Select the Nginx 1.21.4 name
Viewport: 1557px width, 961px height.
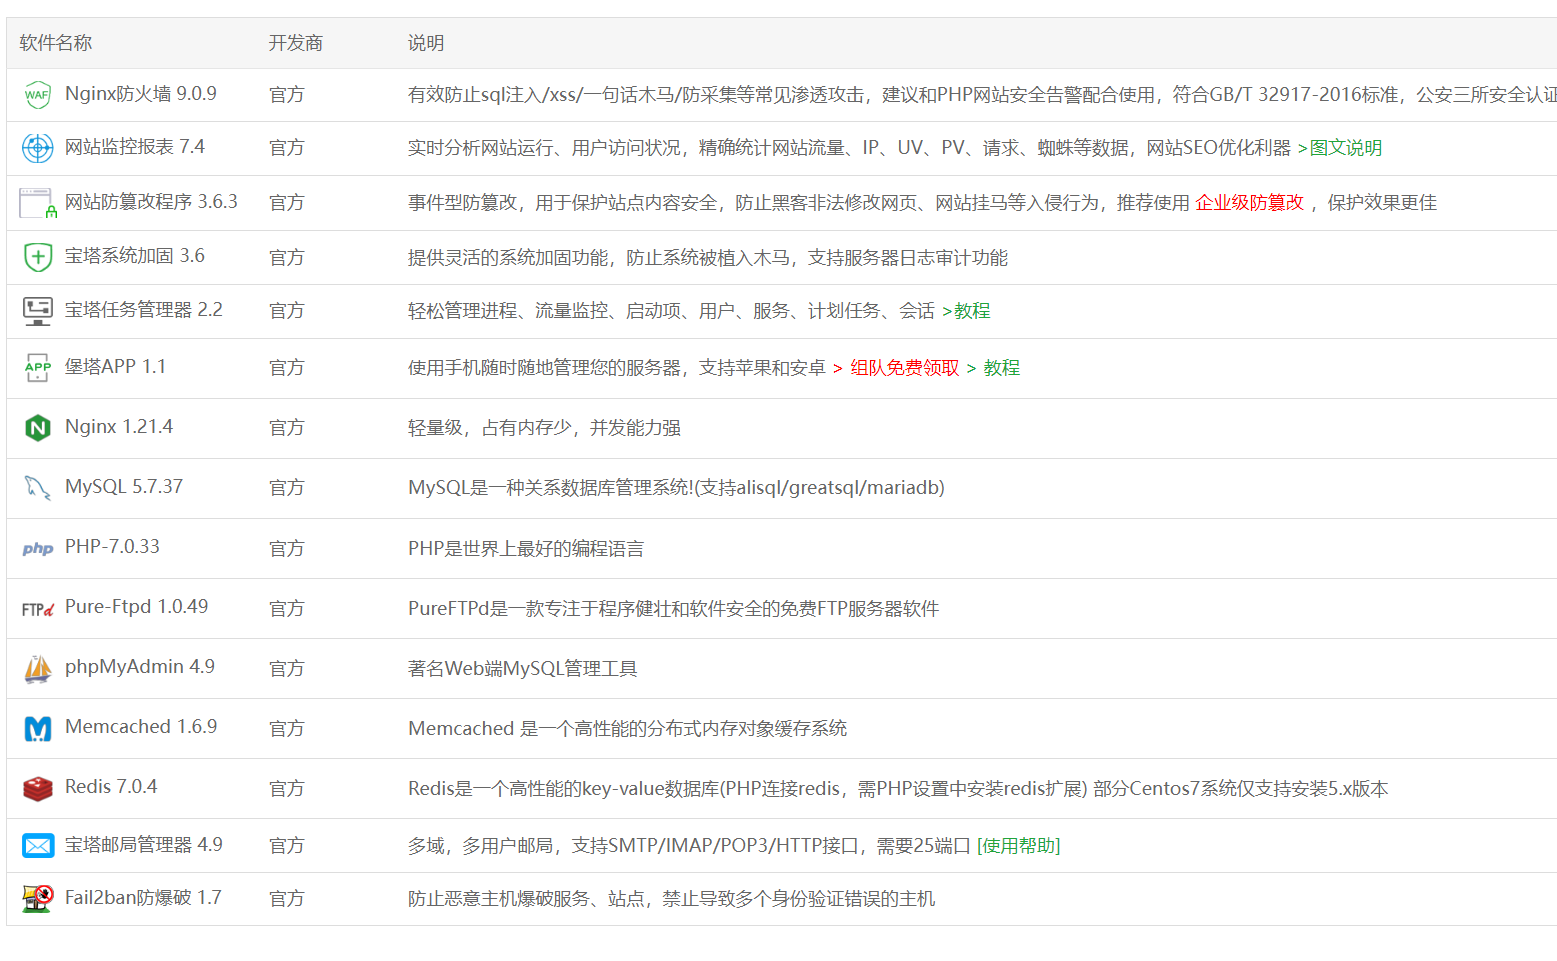pos(119,427)
